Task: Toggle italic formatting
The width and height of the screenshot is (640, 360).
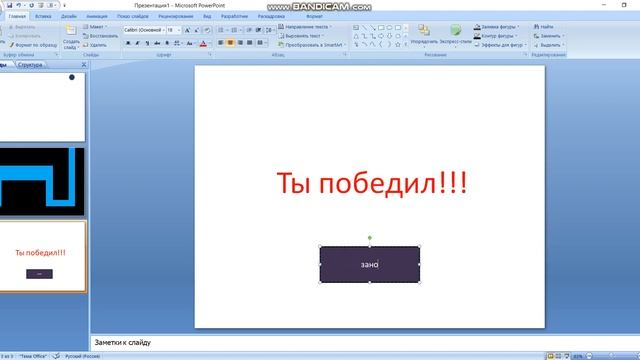Action: coord(138,43)
